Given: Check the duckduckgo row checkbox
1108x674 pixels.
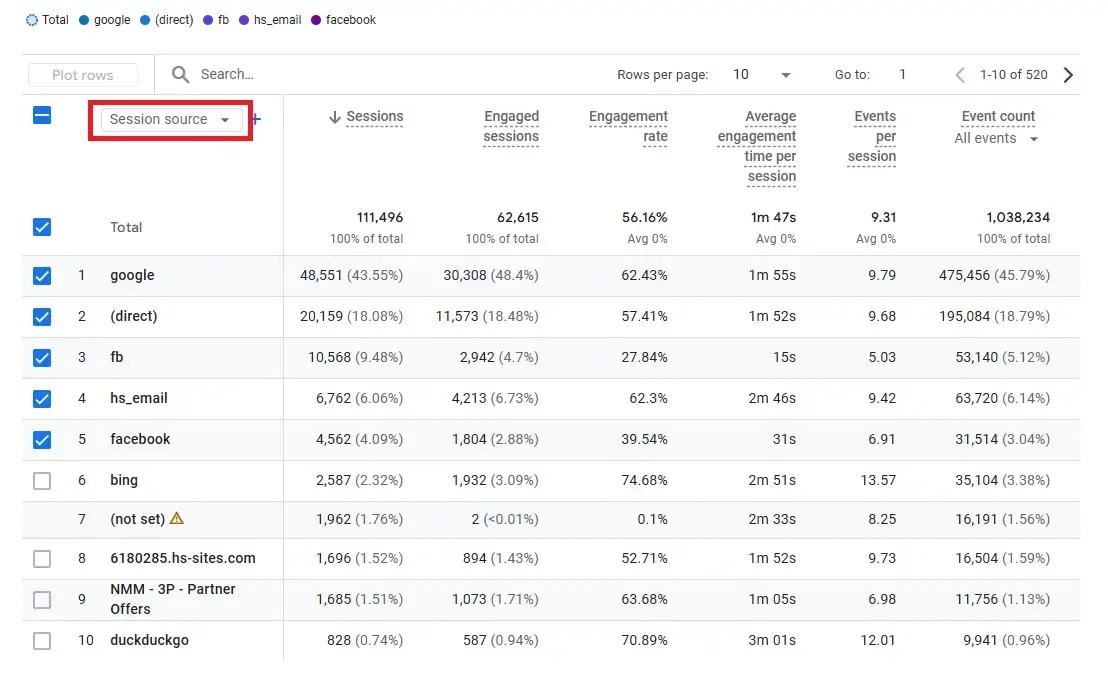Looking at the screenshot, I should click(x=42, y=641).
